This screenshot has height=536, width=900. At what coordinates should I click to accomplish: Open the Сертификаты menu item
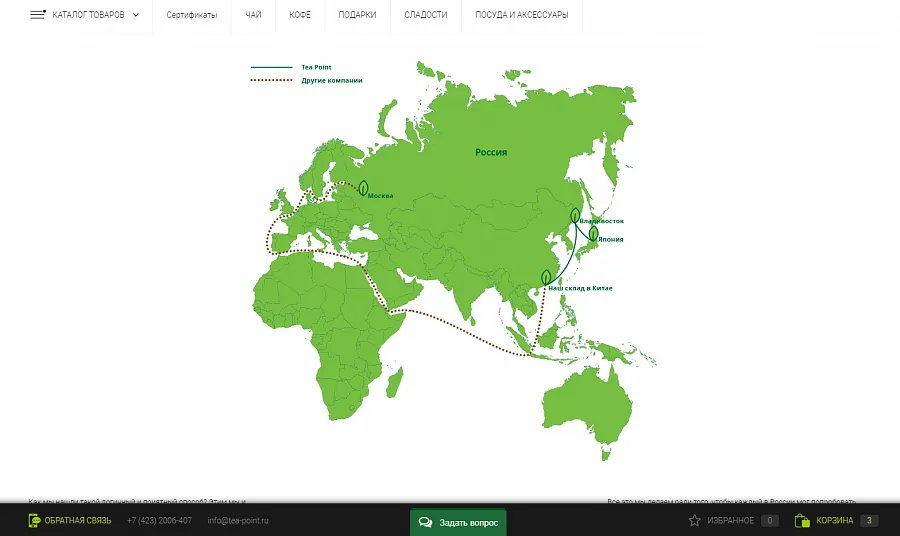click(192, 15)
